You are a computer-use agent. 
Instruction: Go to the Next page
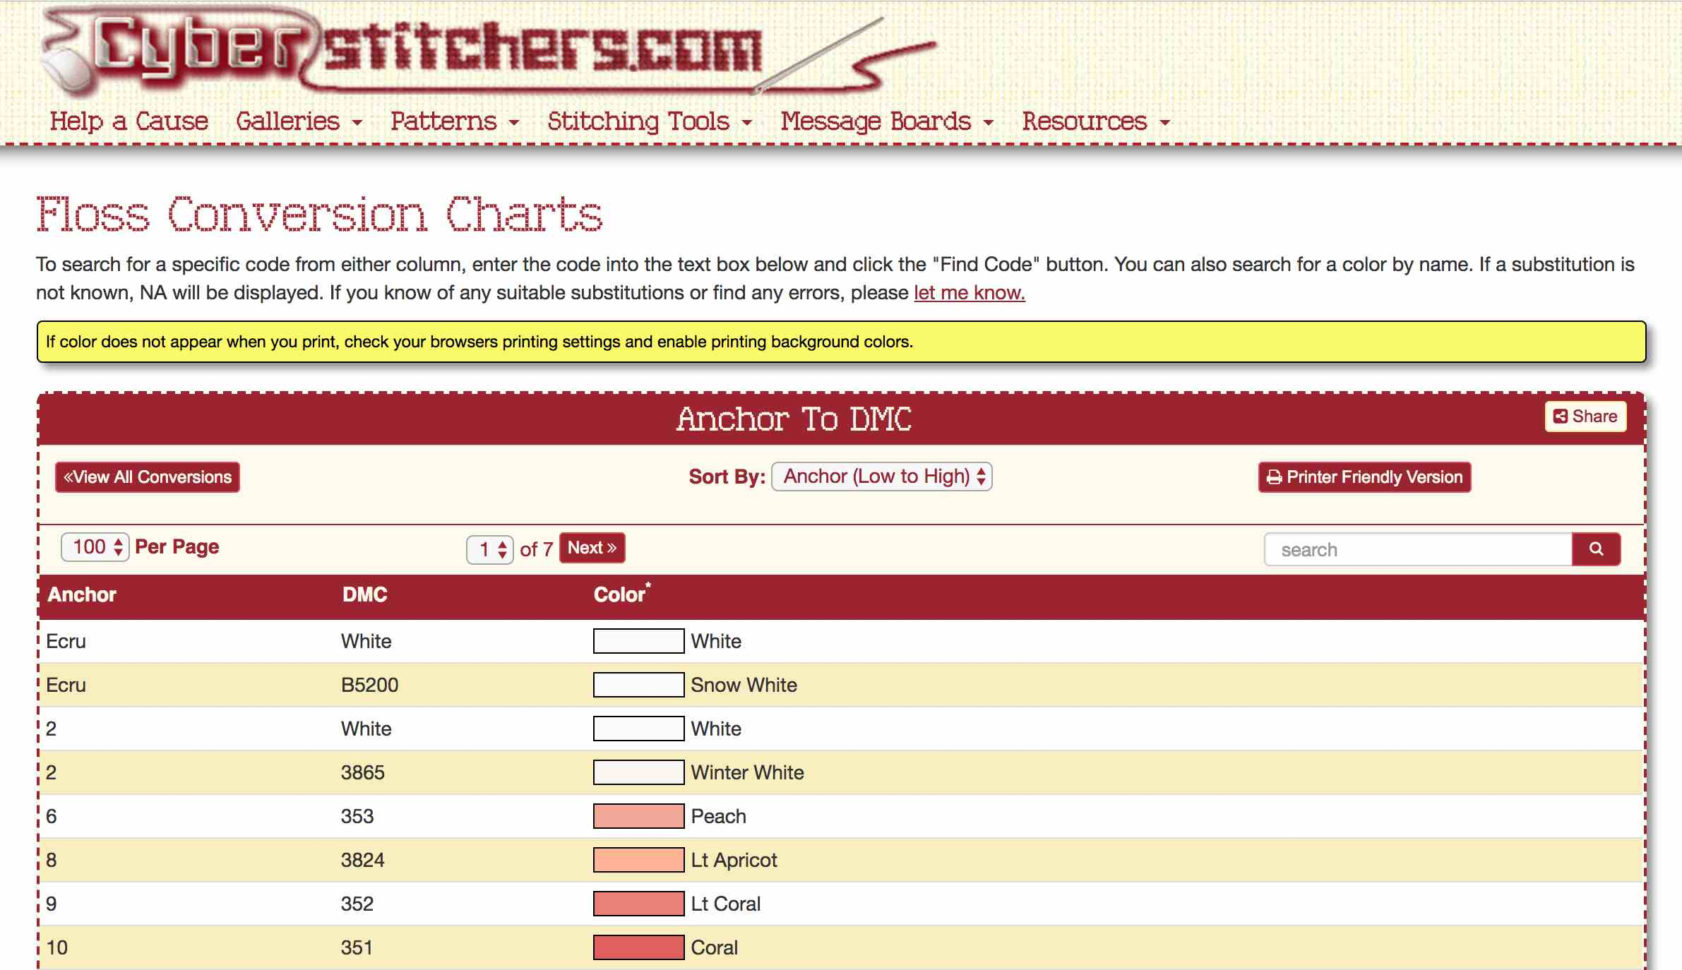pyautogui.click(x=592, y=548)
